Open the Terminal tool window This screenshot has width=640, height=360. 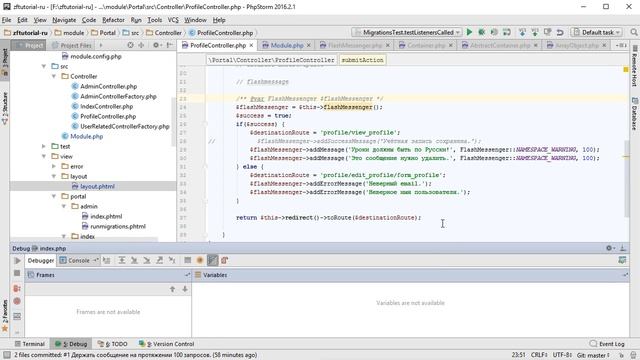coord(29,344)
